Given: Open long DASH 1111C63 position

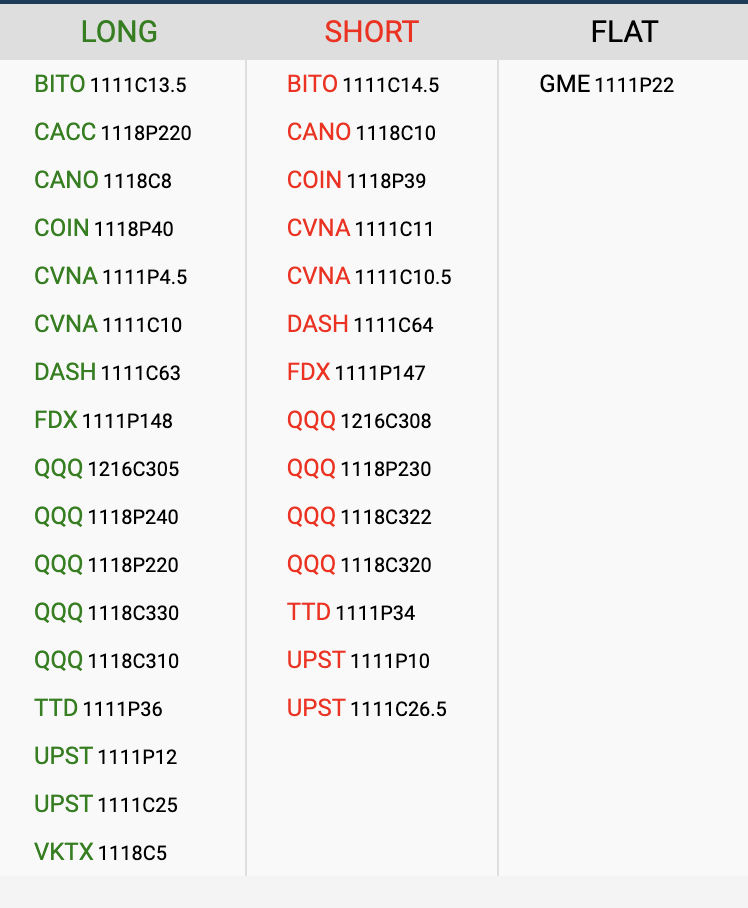Looking at the screenshot, I should point(107,373).
